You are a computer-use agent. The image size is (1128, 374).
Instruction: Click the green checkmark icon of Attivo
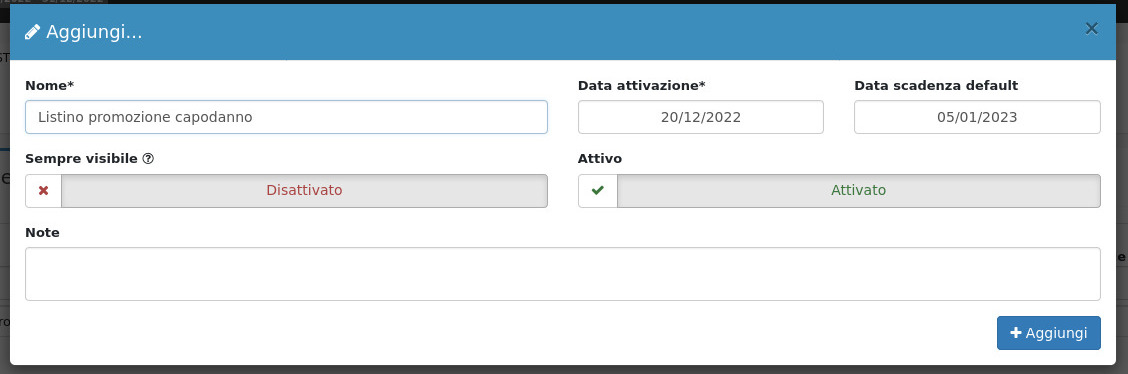click(x=598, y=191)
